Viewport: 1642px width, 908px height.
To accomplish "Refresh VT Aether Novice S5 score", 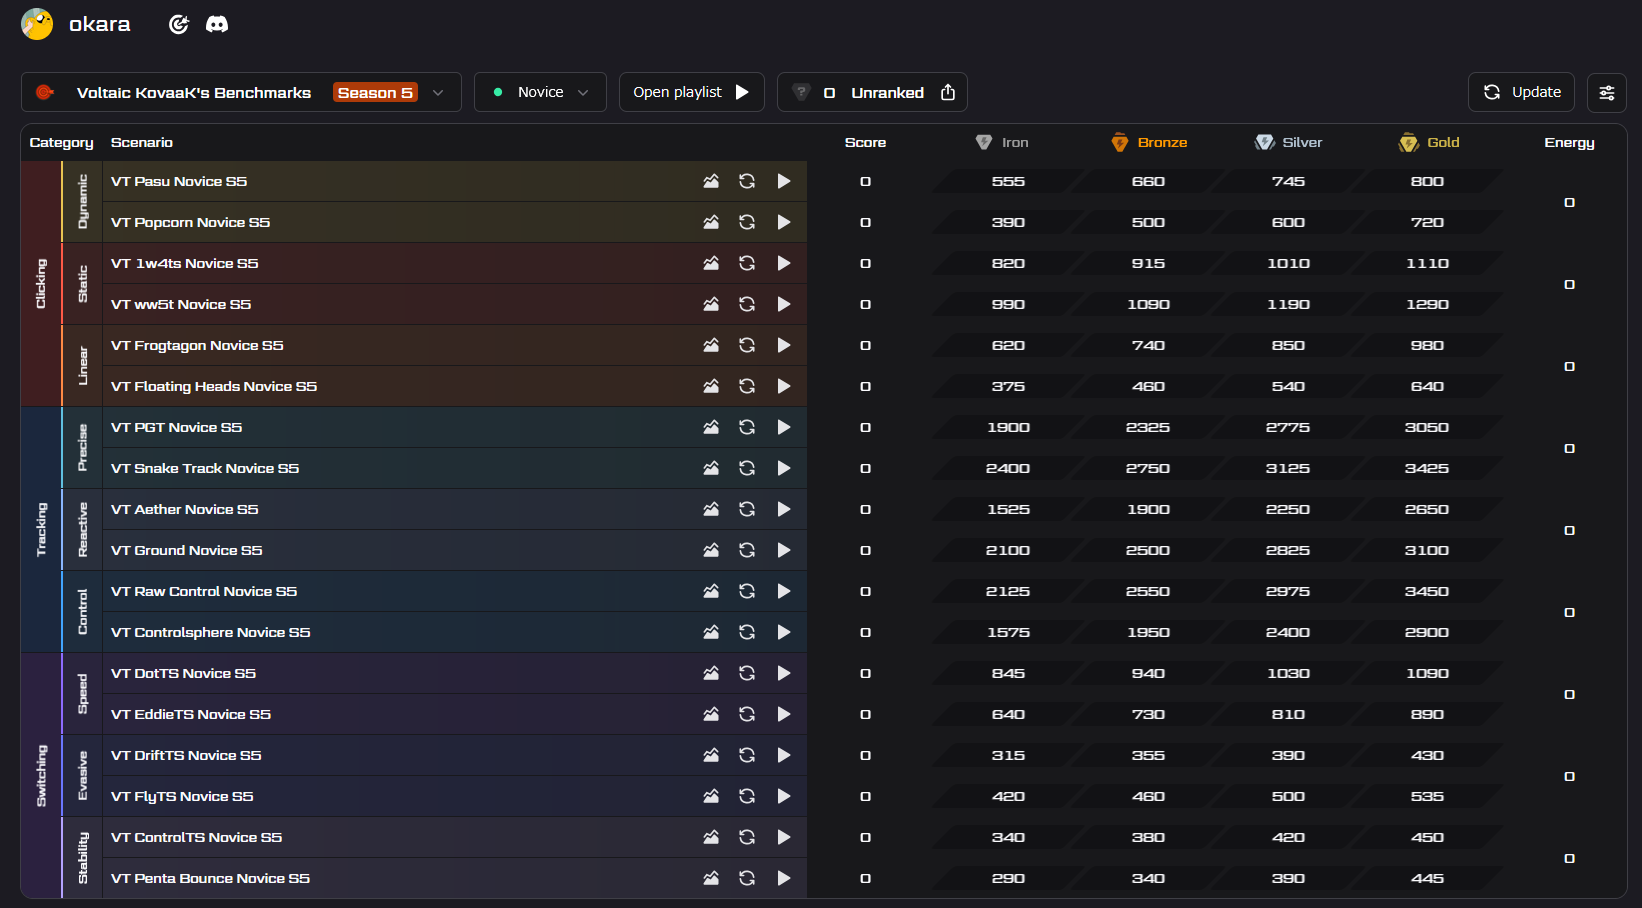I will 747,509.
